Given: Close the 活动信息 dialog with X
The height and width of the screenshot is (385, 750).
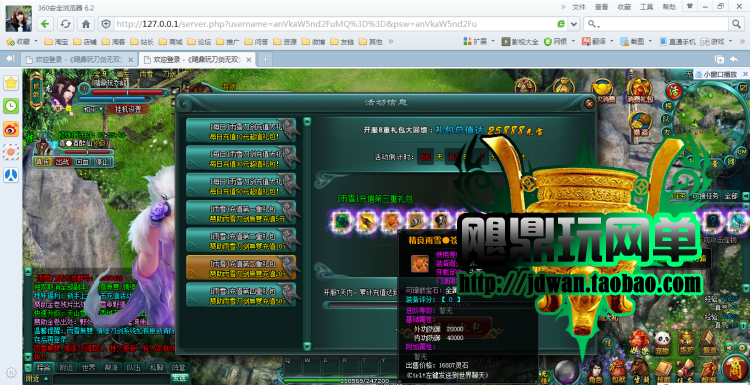Looking at the screenshot, I should tap(589, 103).
